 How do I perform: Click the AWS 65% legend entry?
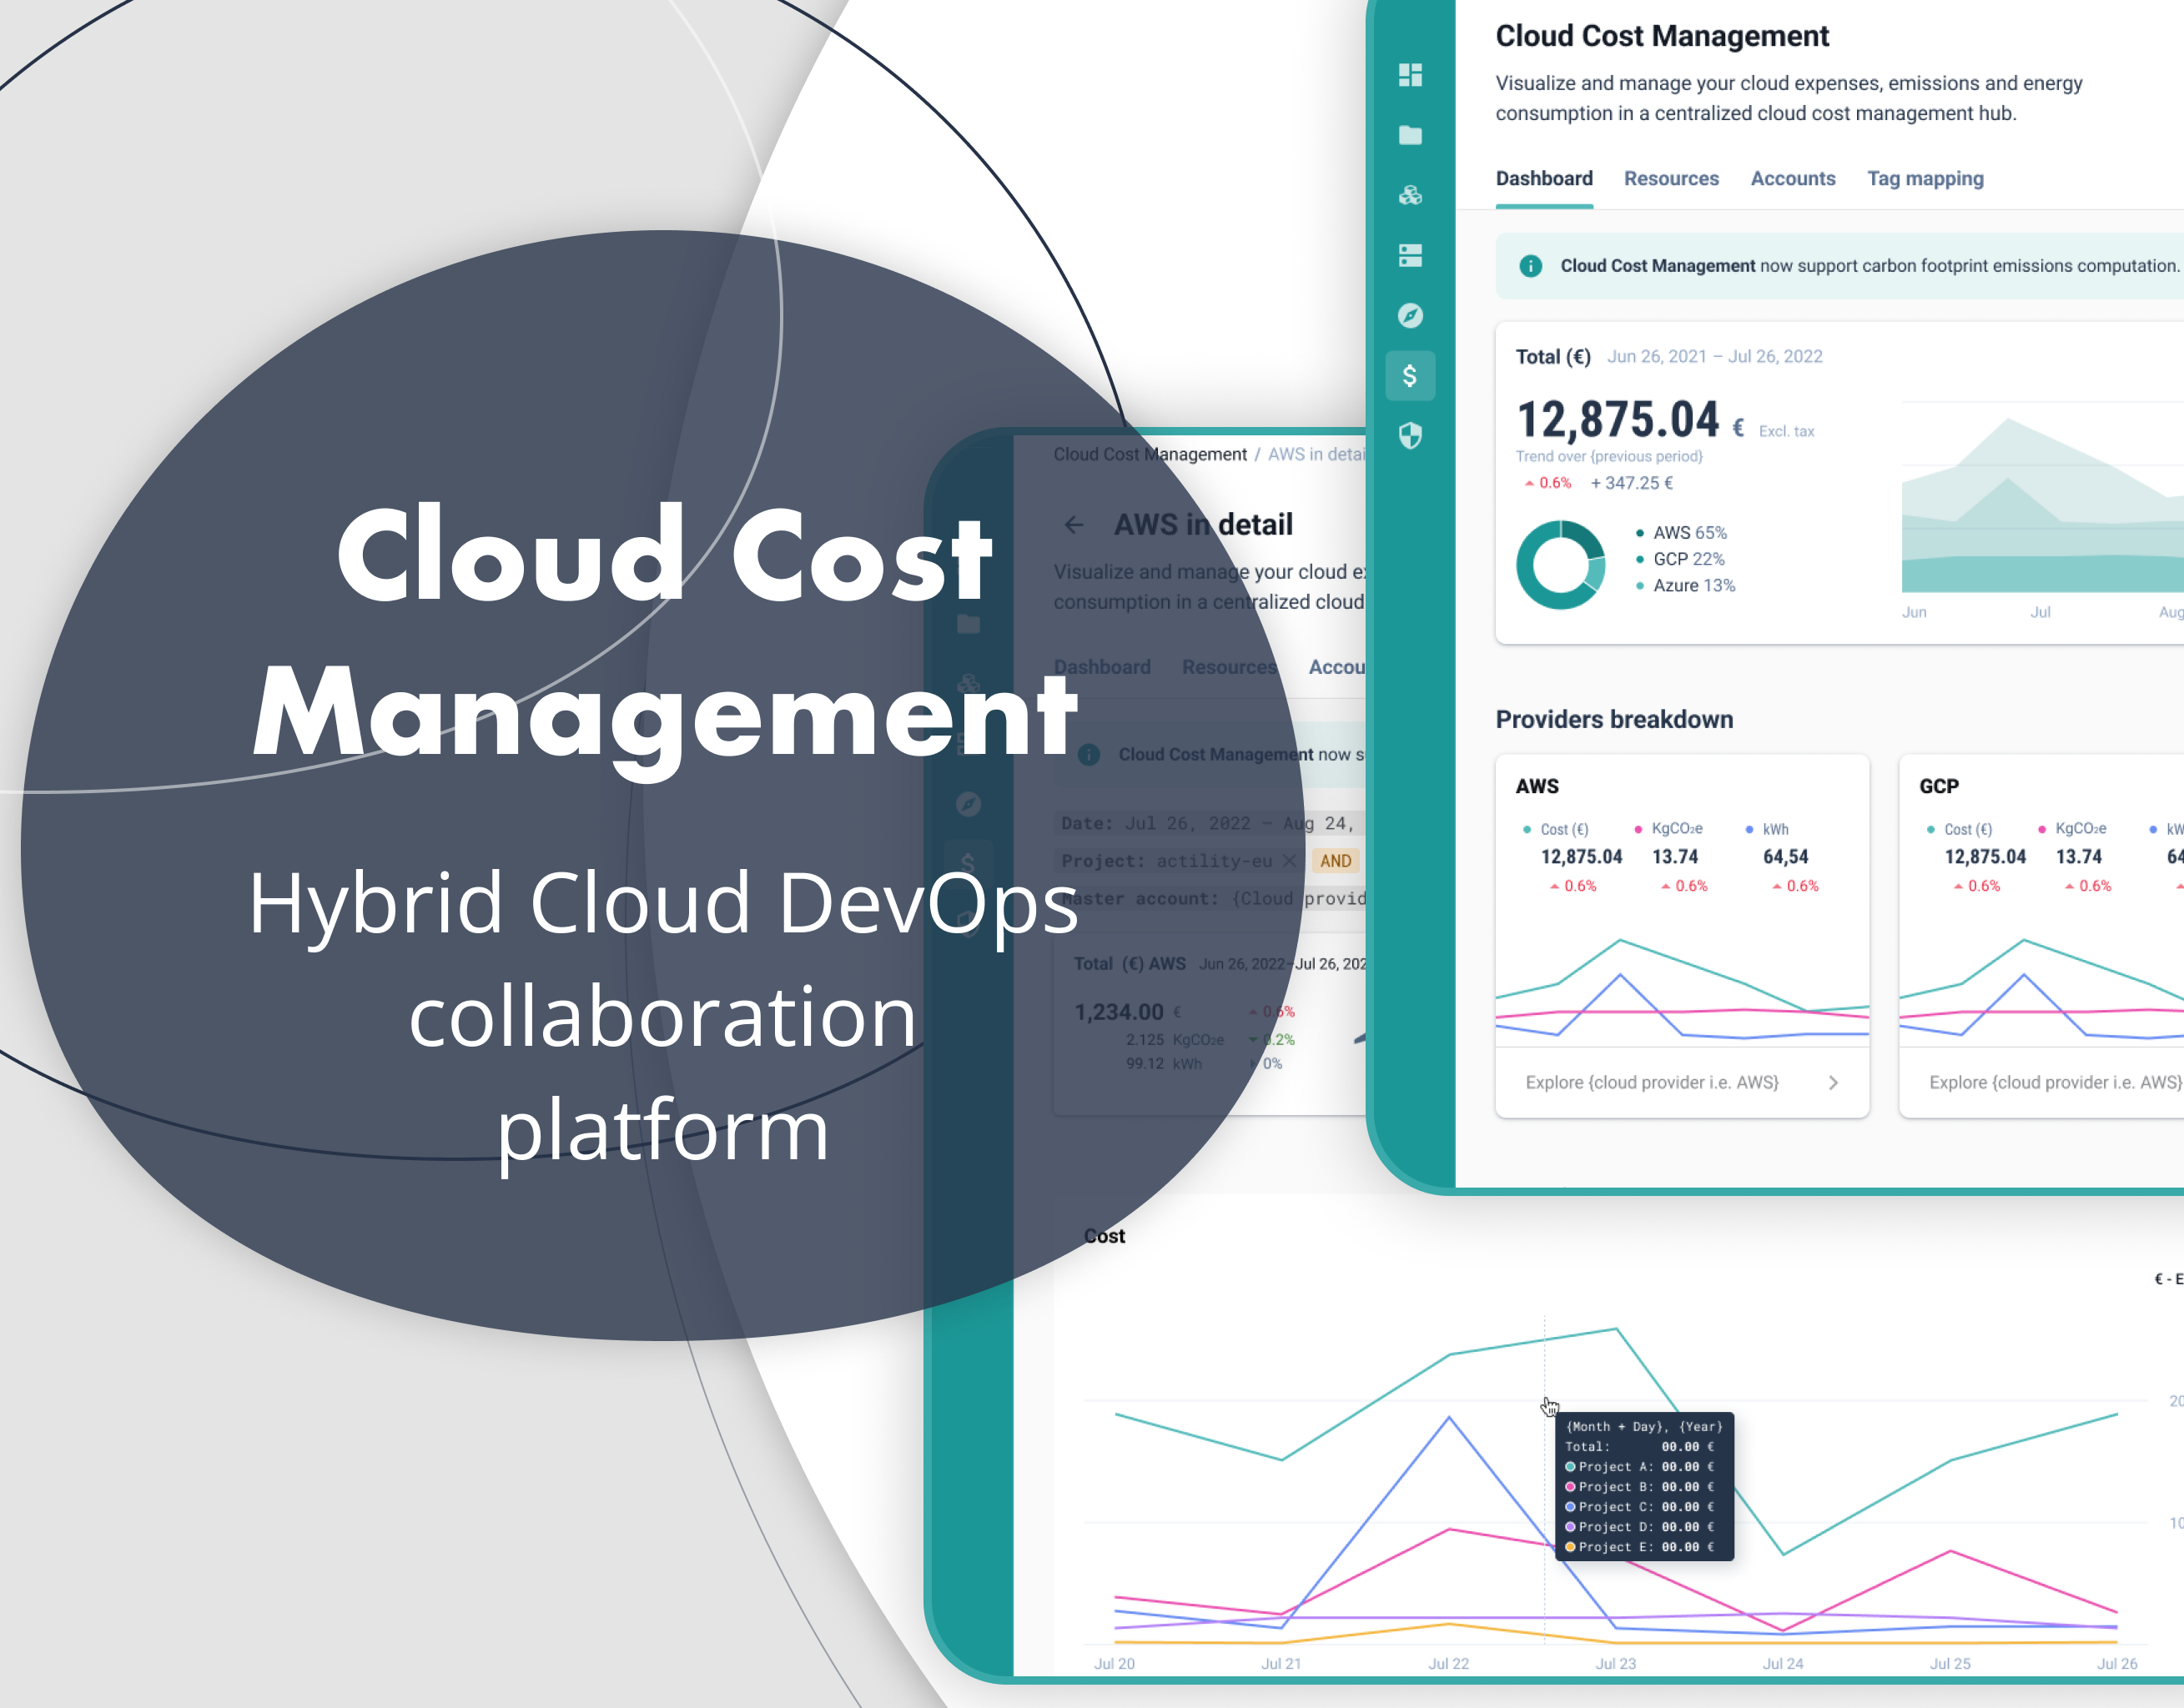[x=1681, y=533]
